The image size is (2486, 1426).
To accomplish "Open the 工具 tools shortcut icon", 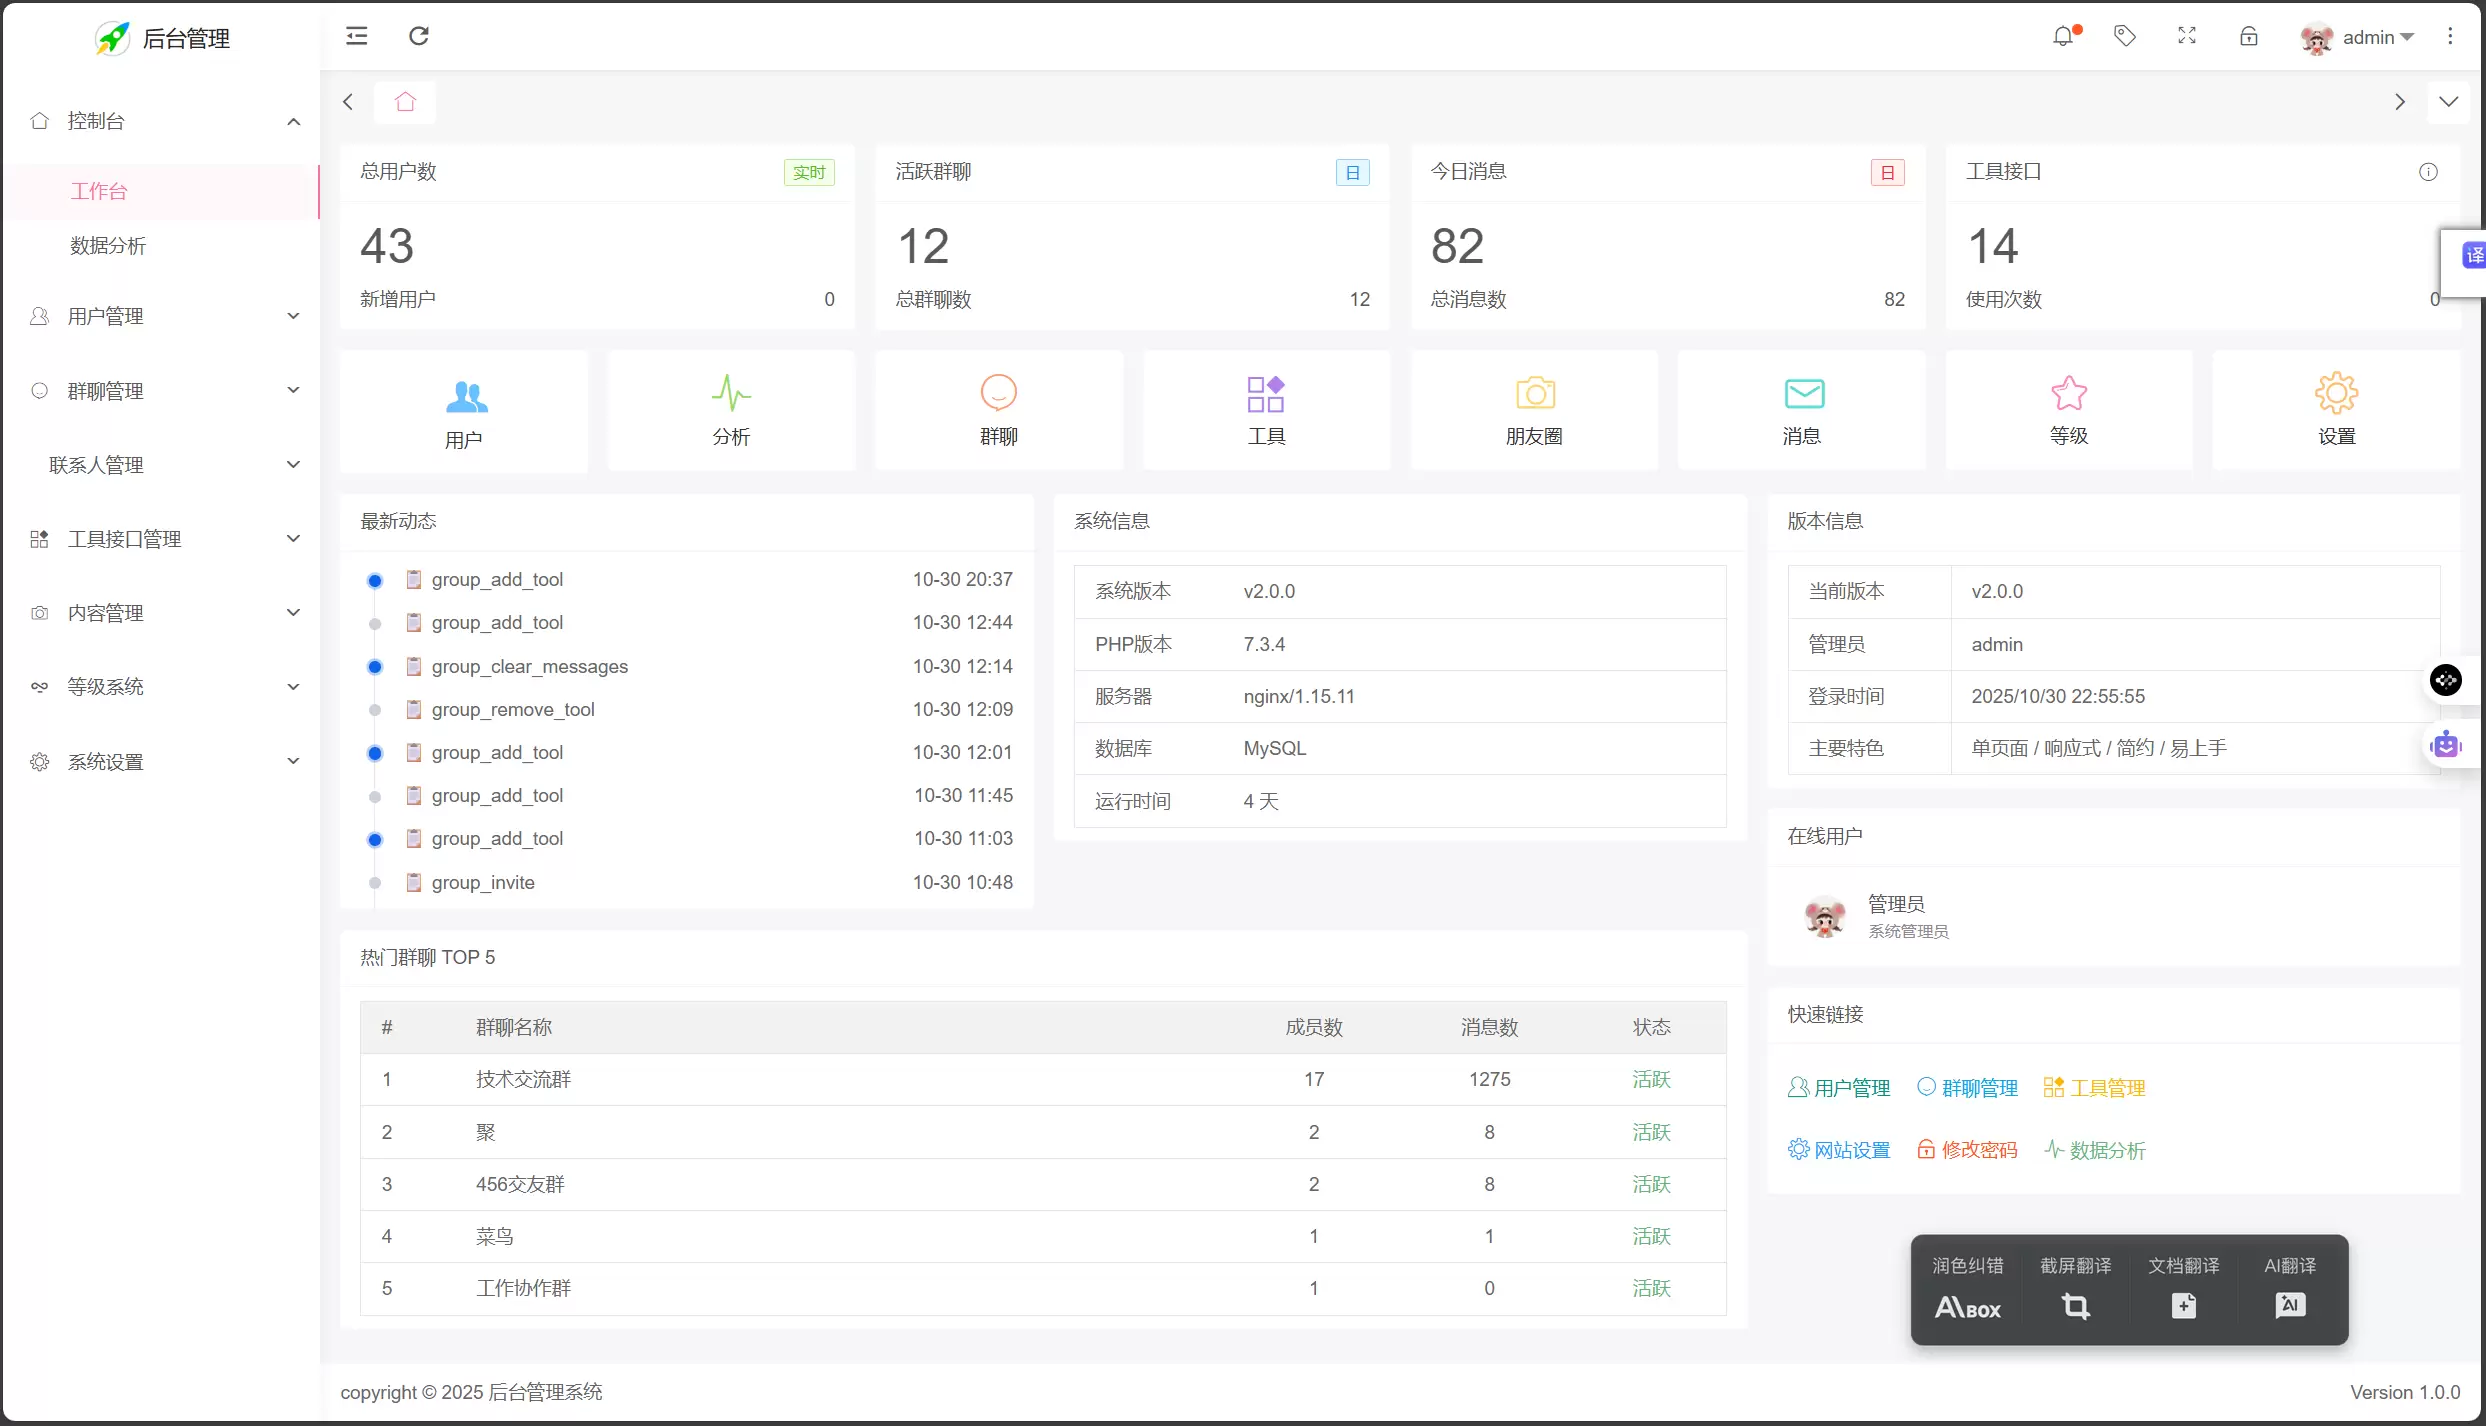I will click(x=1265, y=410).
